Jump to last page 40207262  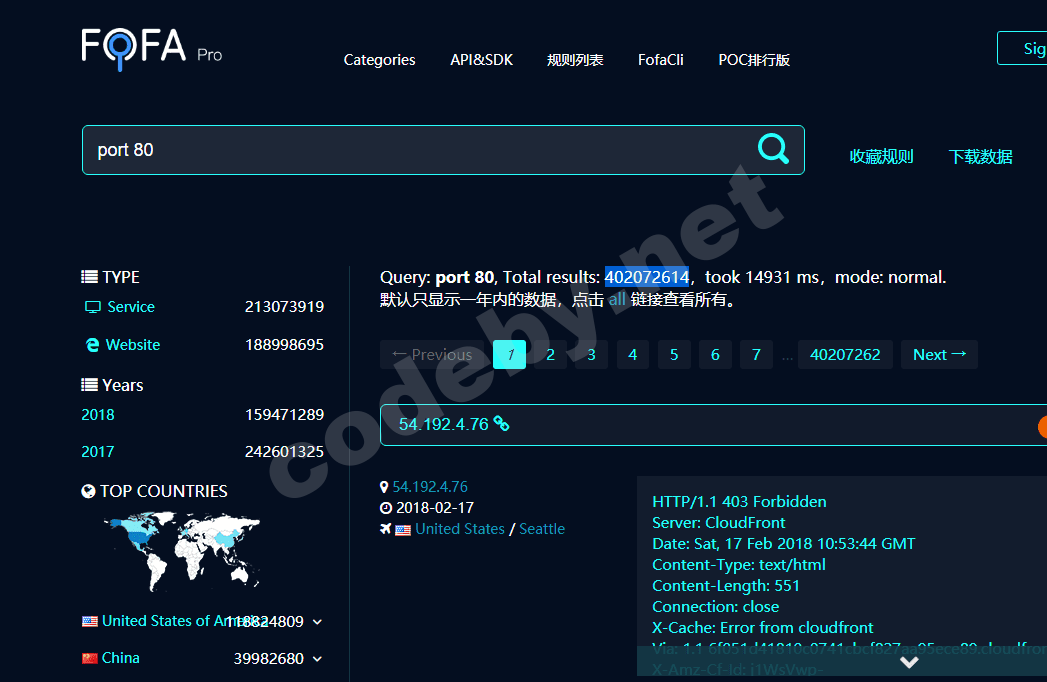(x=845, y=355)
